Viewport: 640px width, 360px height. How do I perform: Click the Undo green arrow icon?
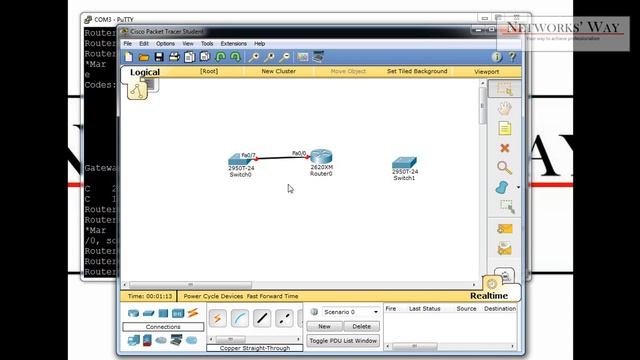coord(220,57)
